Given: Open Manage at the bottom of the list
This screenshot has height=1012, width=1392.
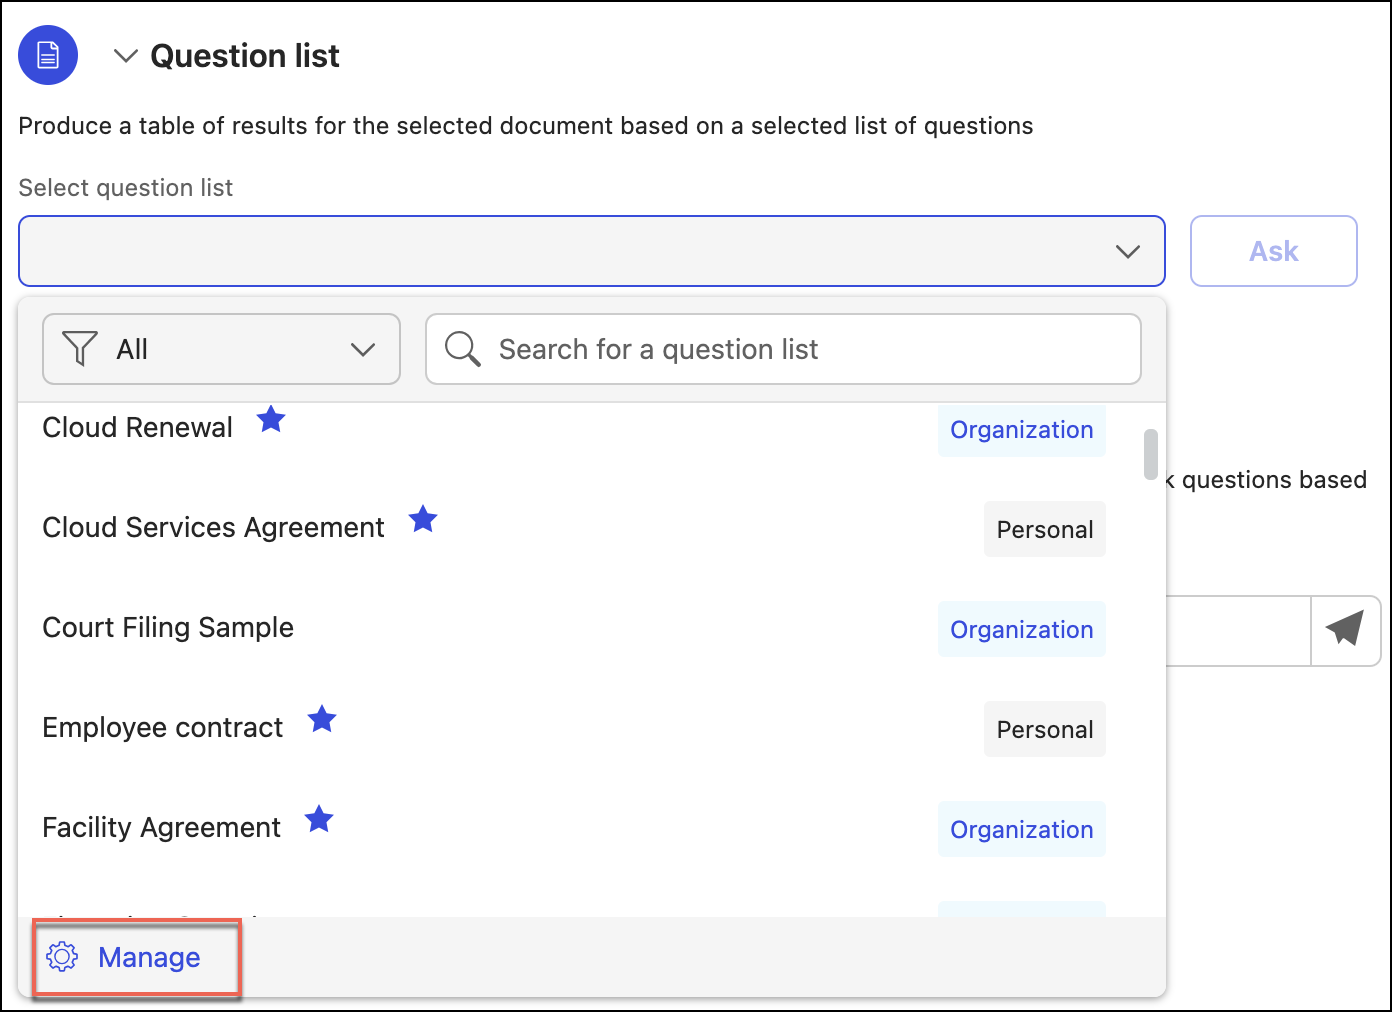Looking at the screenshot, I should (x=148, y=957).
